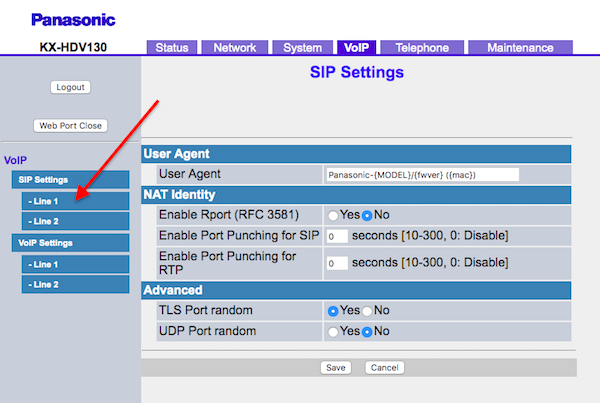
Task: Click the User Agent text field
Action: pos(422,175)
